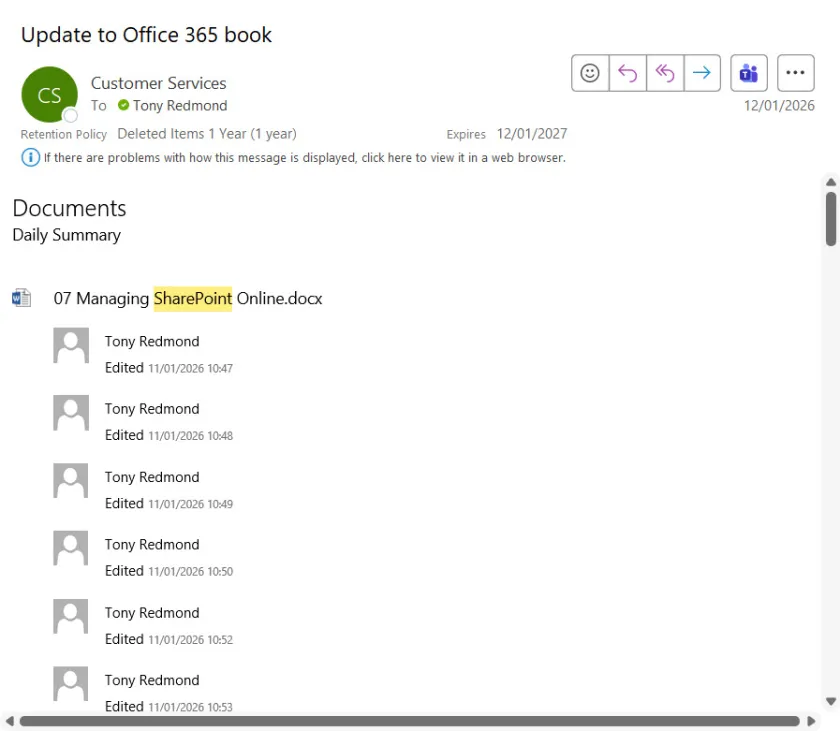Open the emoji reaction picker

pos(590,73)
